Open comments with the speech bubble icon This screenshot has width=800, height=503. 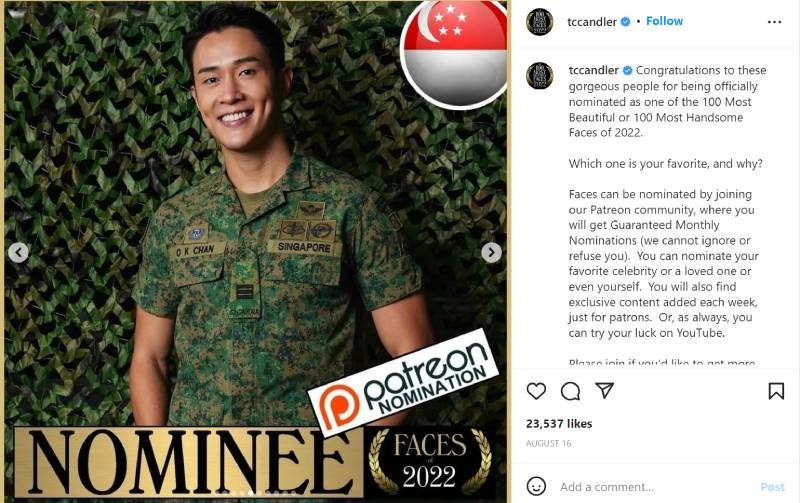570,391
